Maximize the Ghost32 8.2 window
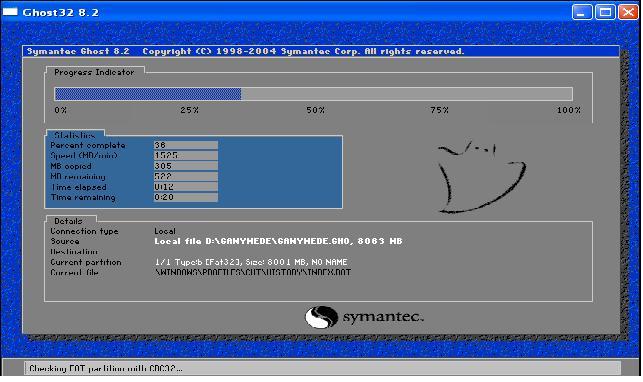Viewport: 643px width, 382px height. point(605,12)
